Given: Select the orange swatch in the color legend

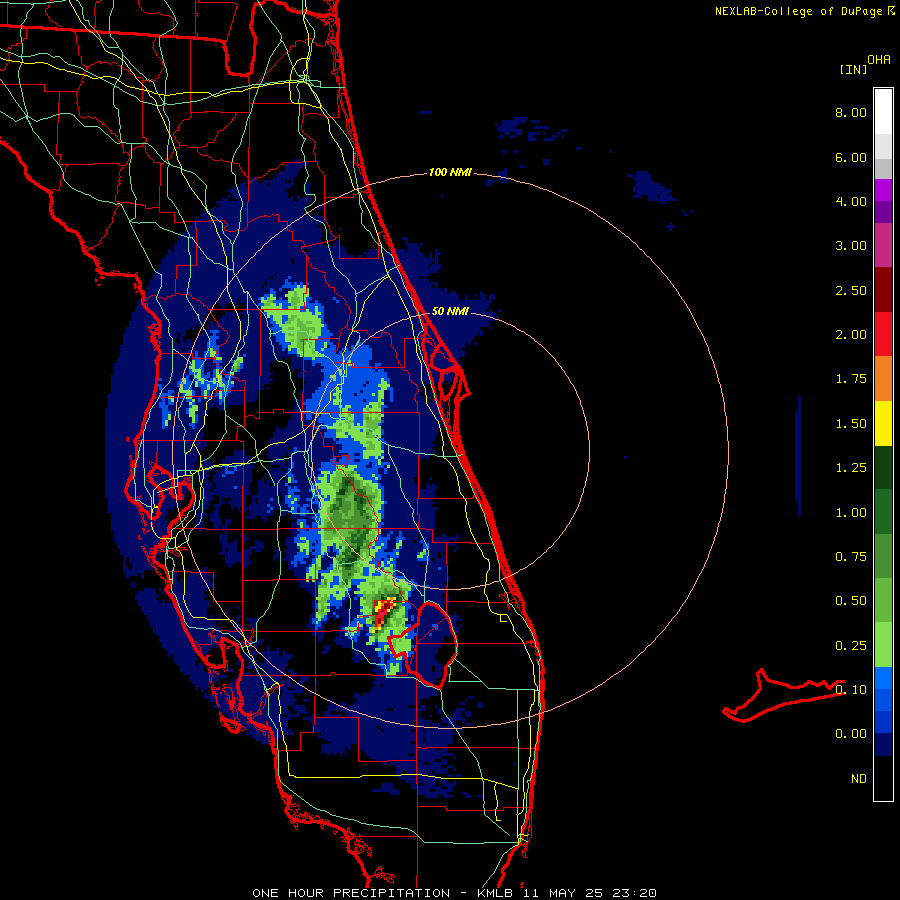Looking at the screenshot, I should point(883,379).
